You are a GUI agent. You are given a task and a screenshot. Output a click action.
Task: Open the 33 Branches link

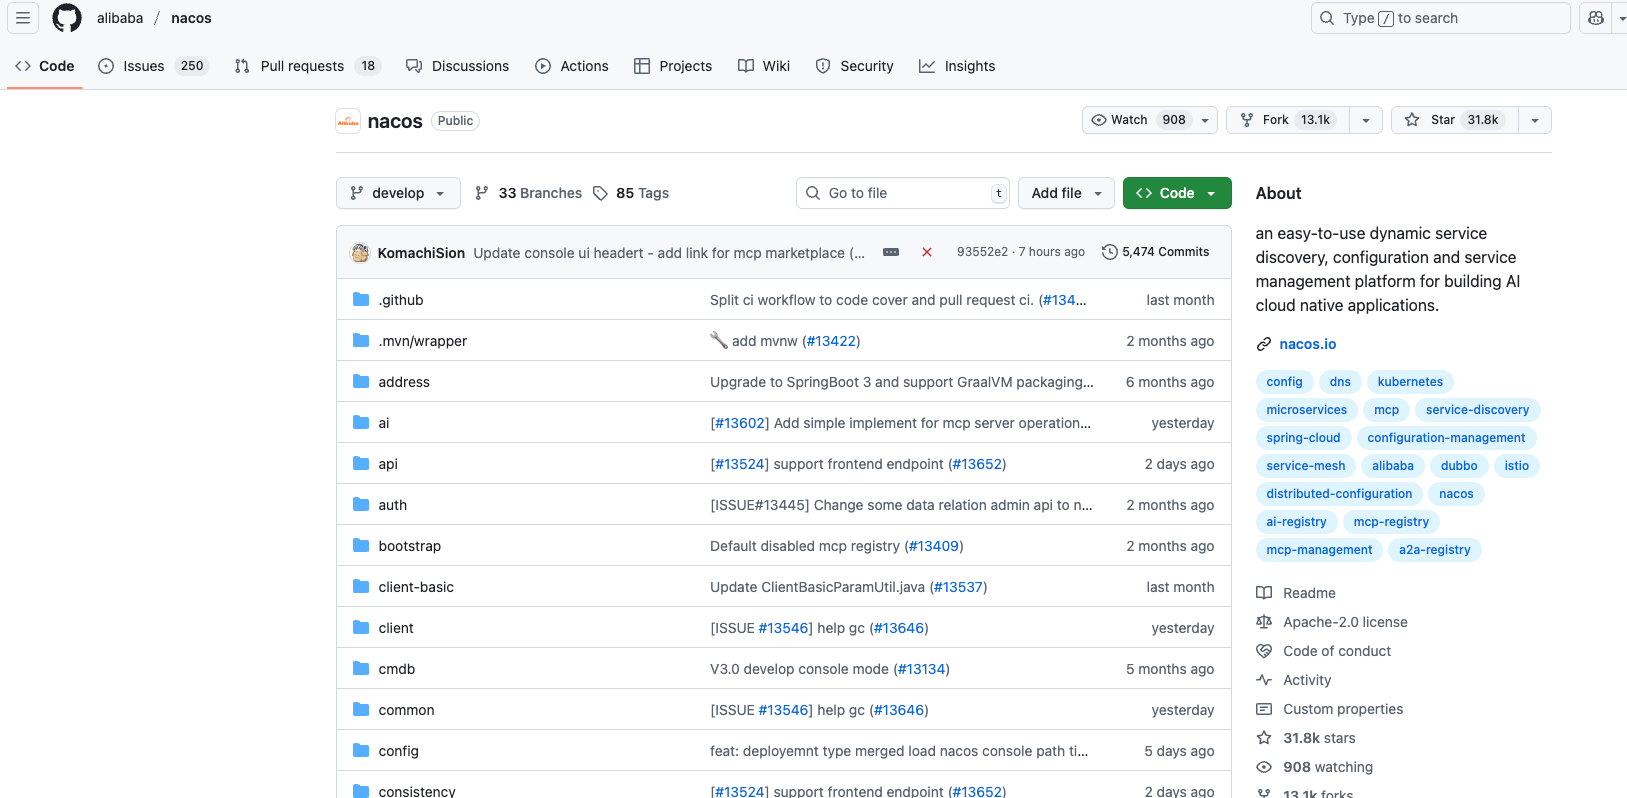[529, 193]
